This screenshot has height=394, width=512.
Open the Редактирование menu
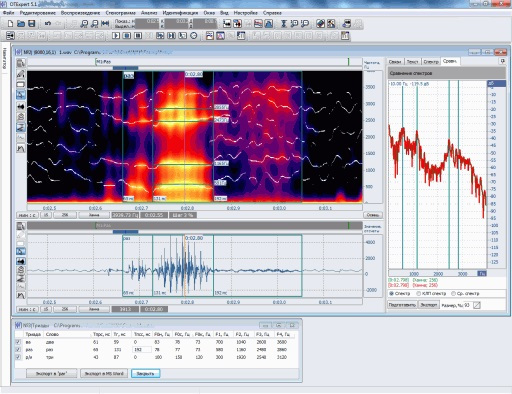38,13
